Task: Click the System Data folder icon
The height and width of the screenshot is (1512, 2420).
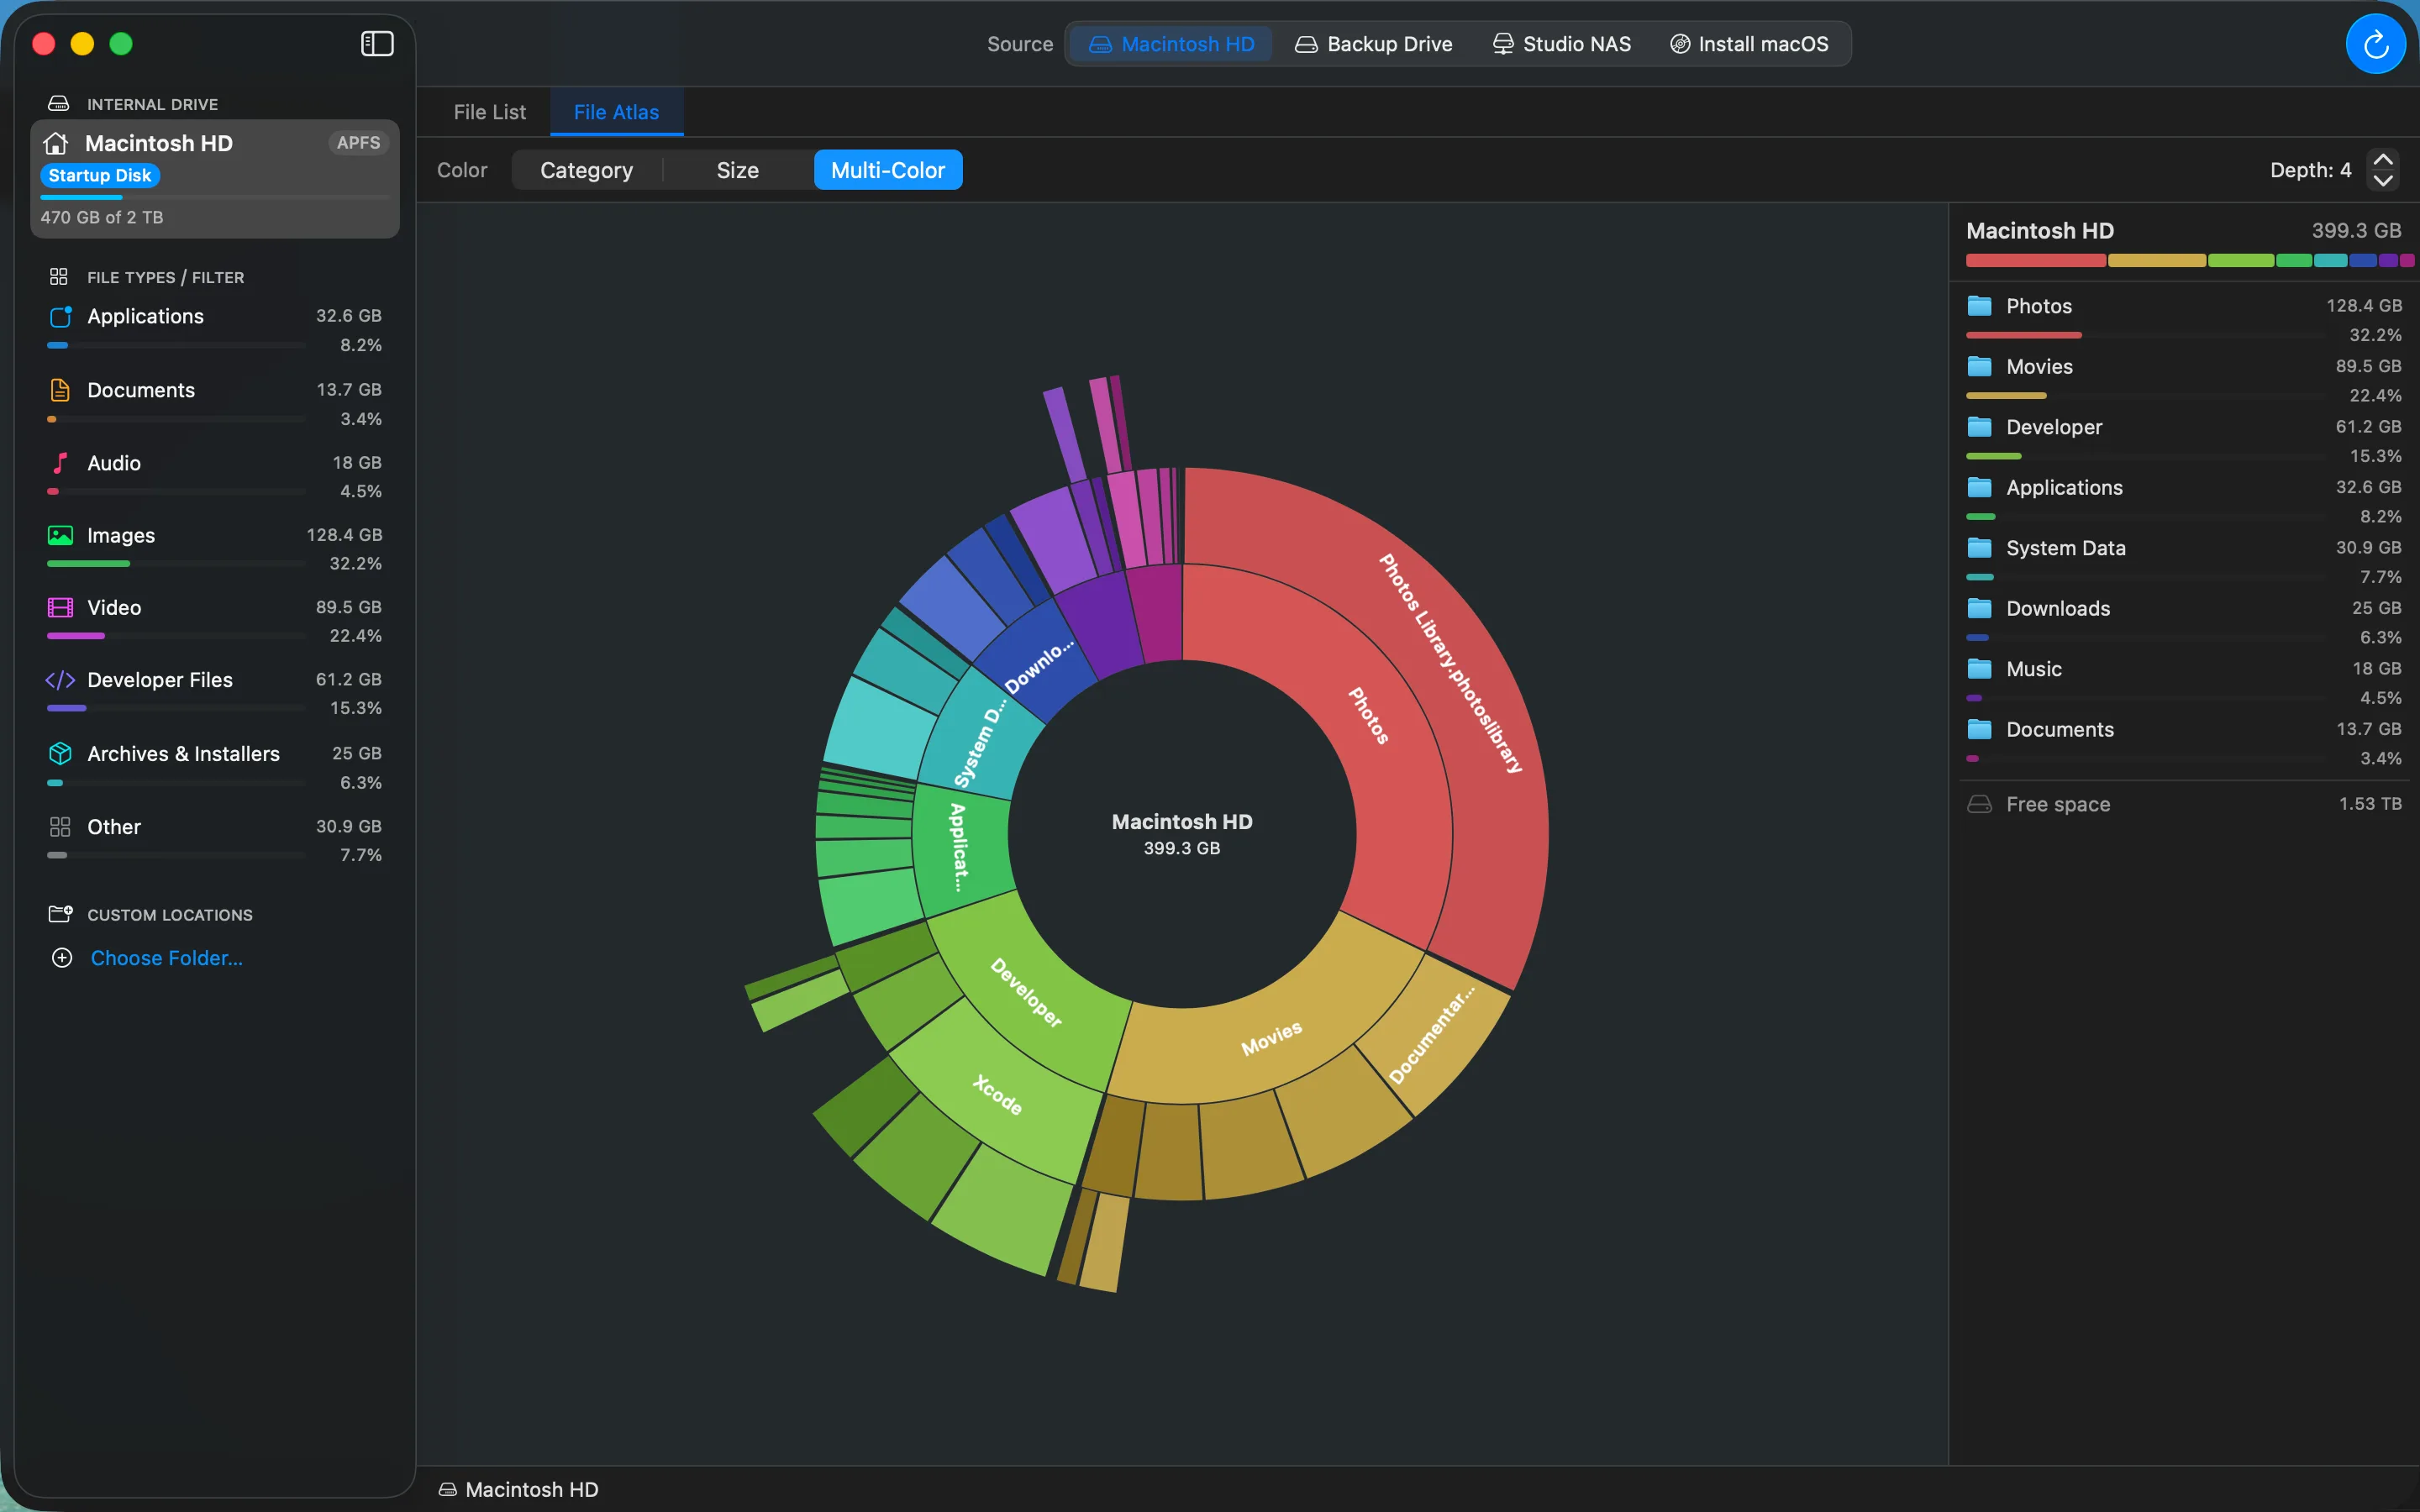Action: click(1979, 548)
